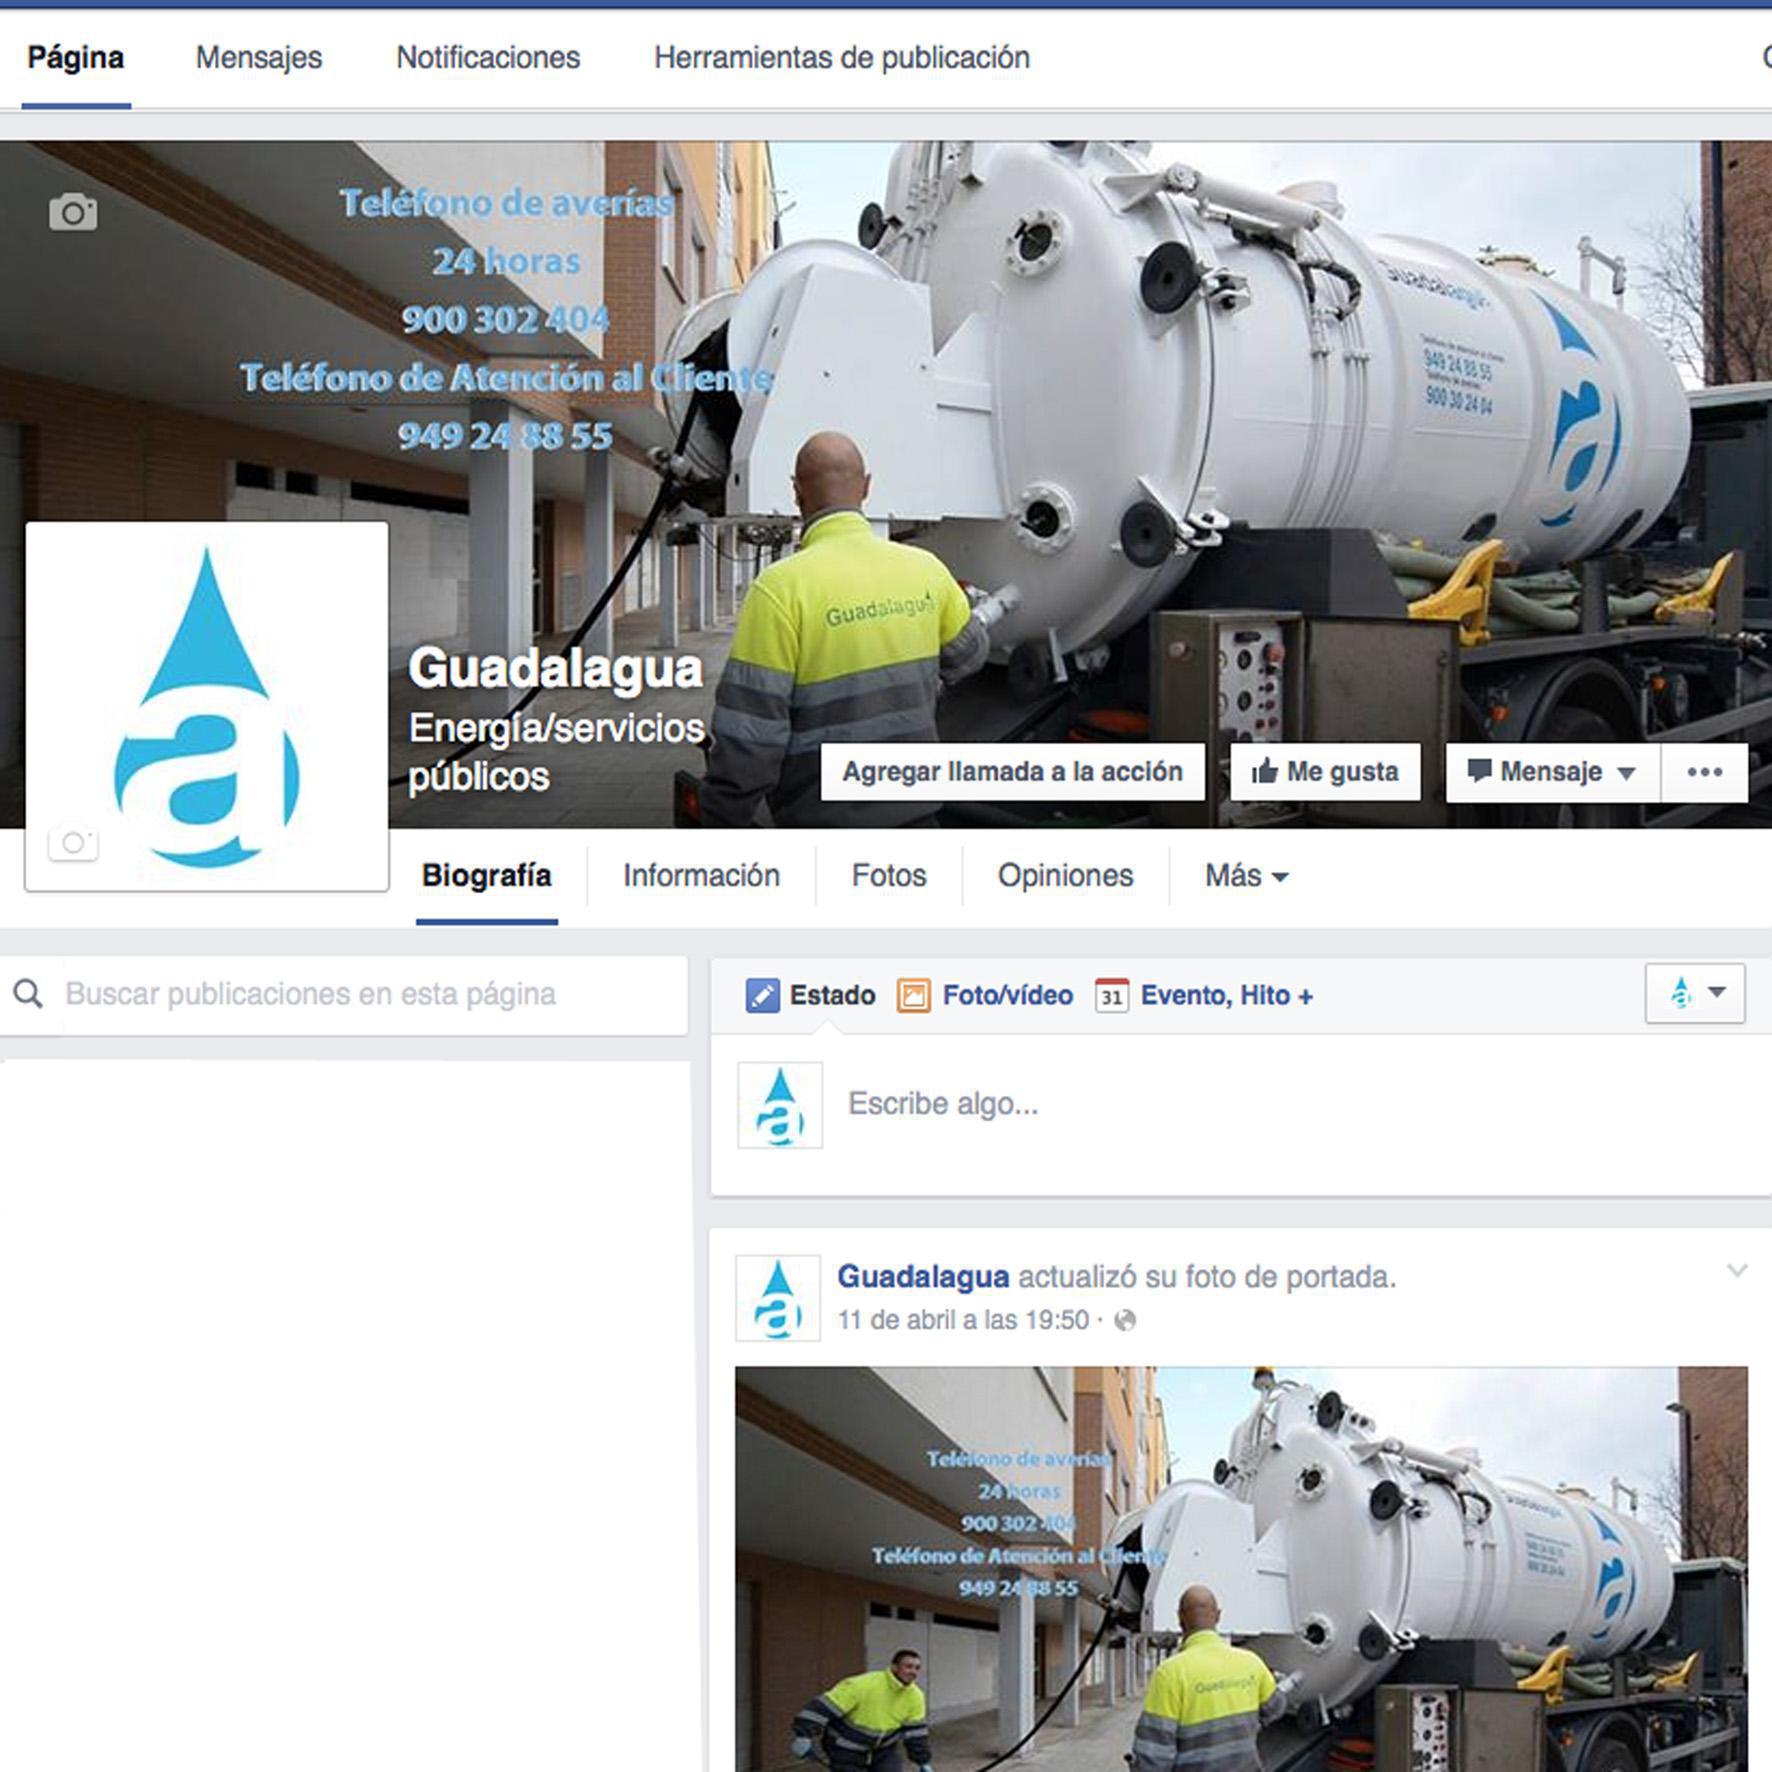The height and width of the screenshot is (1772, 1772).
Task: Click the public globe privacy icon
Action: (x=1125, y=1321)
